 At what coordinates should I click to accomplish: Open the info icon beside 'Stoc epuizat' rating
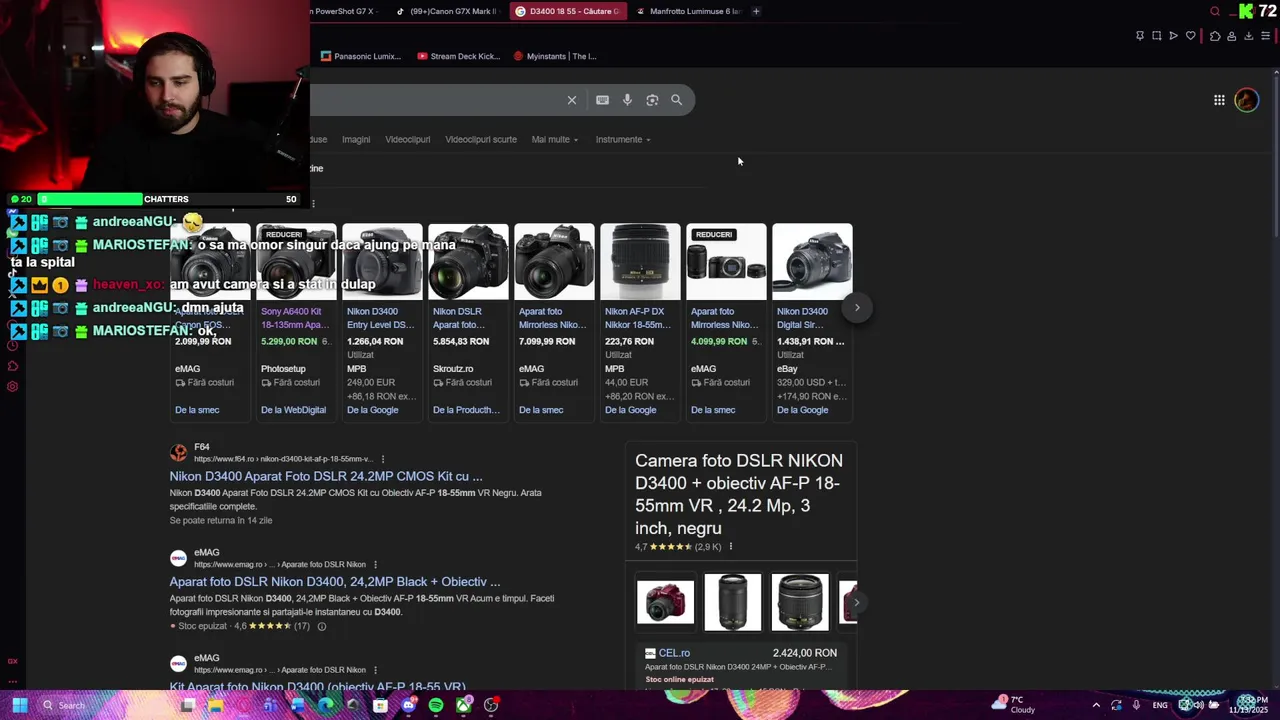[x=321, y=626]
